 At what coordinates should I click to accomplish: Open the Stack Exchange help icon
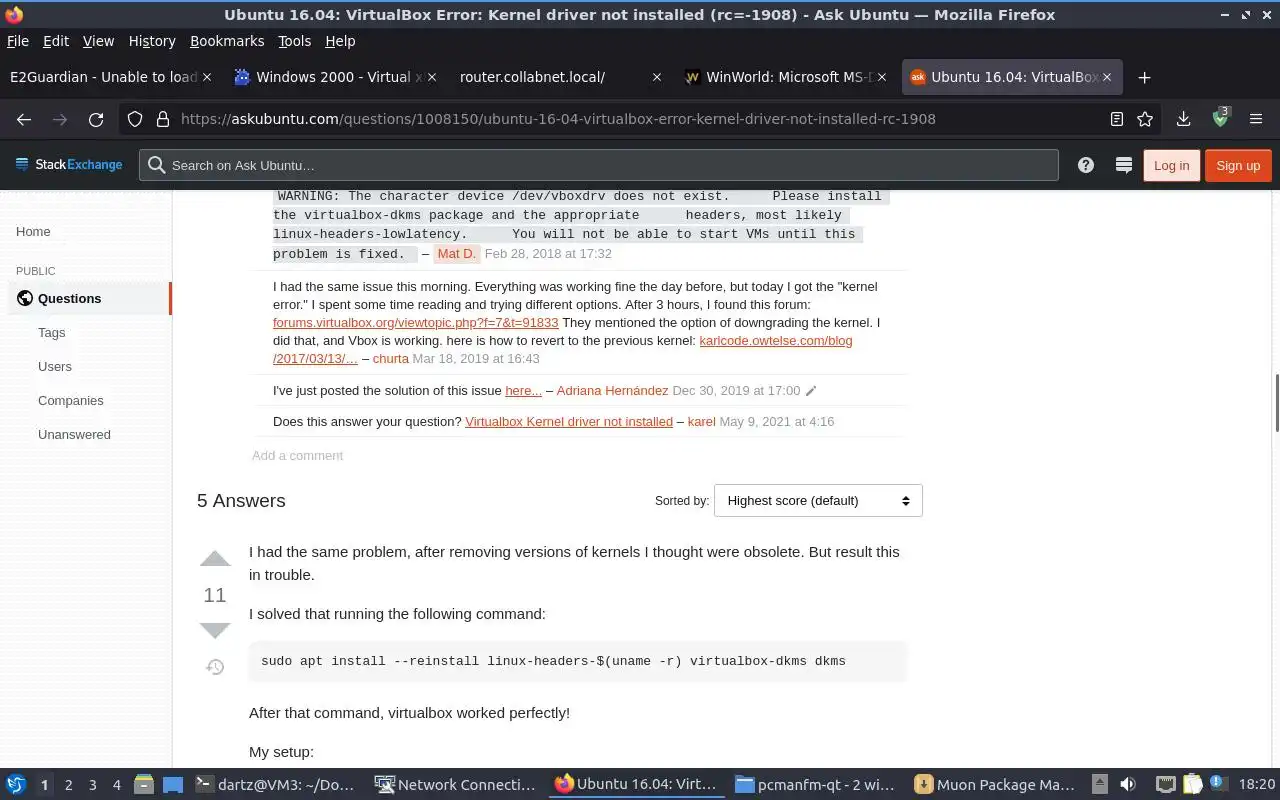coord(1086,165)
